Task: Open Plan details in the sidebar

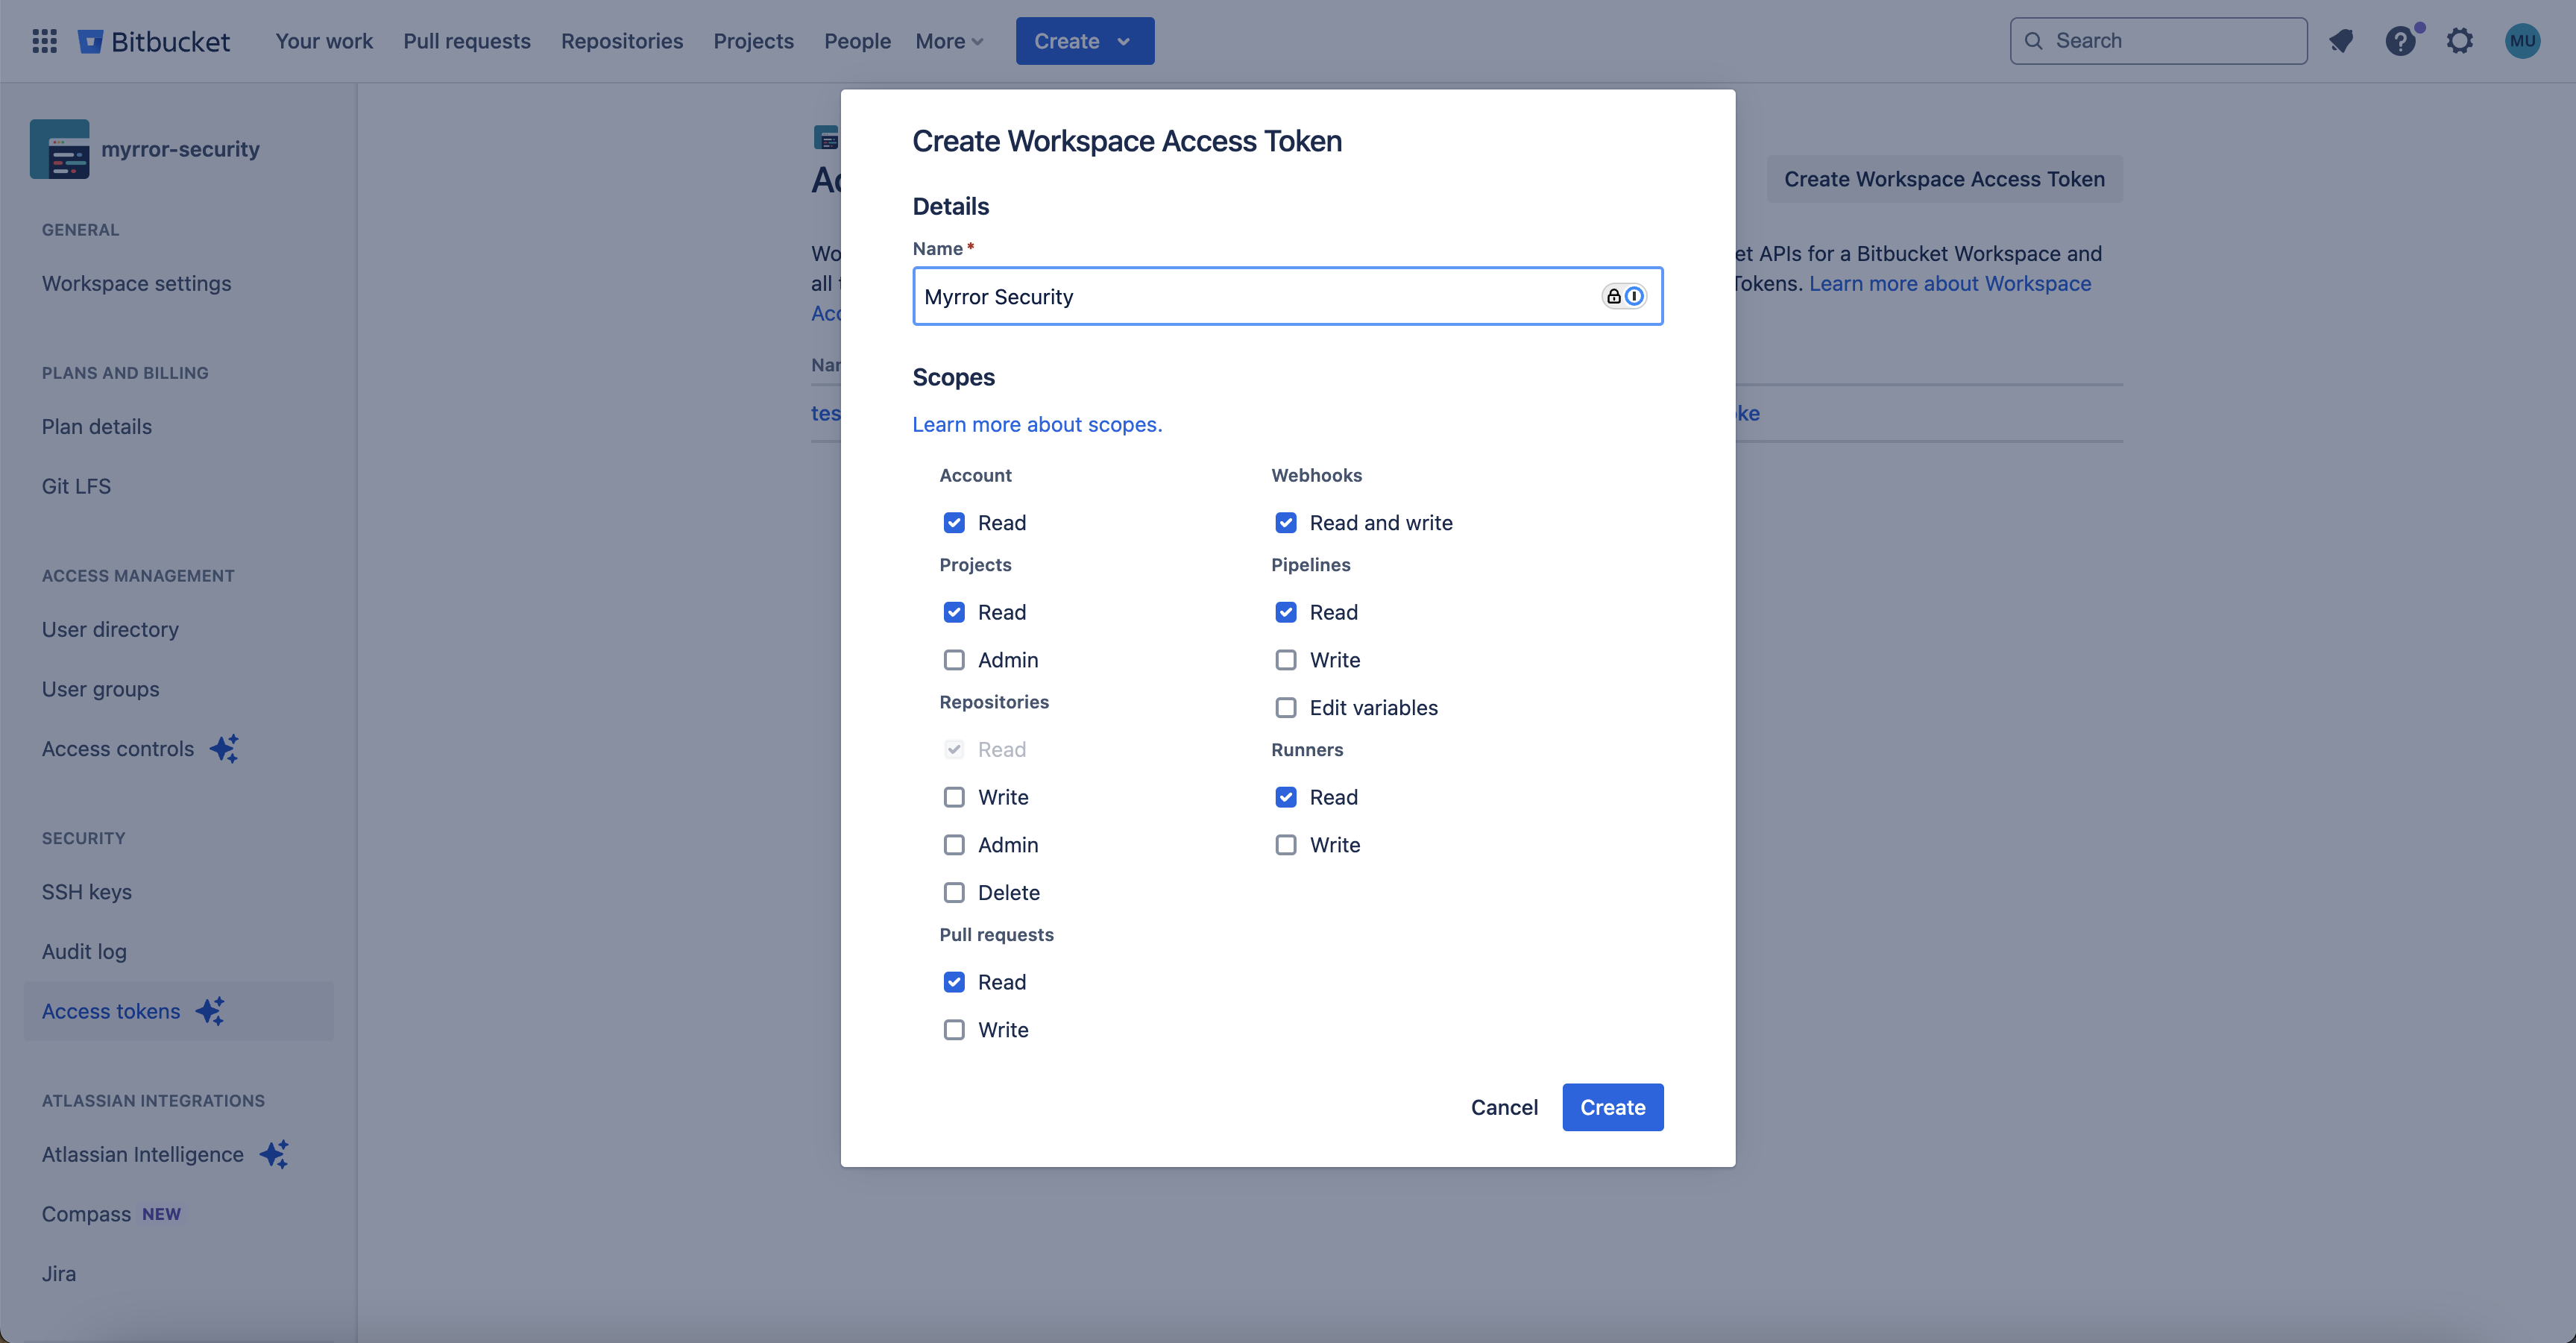Action: [x=97, y=427]
